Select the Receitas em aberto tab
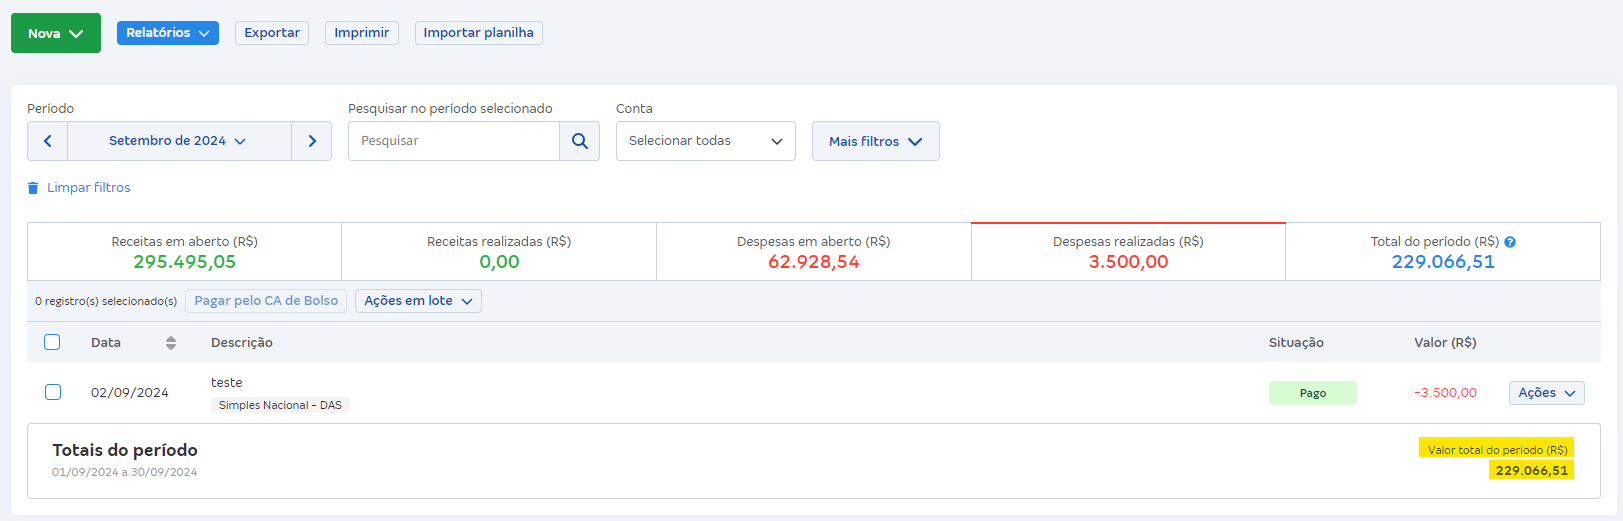 (184, 252)
